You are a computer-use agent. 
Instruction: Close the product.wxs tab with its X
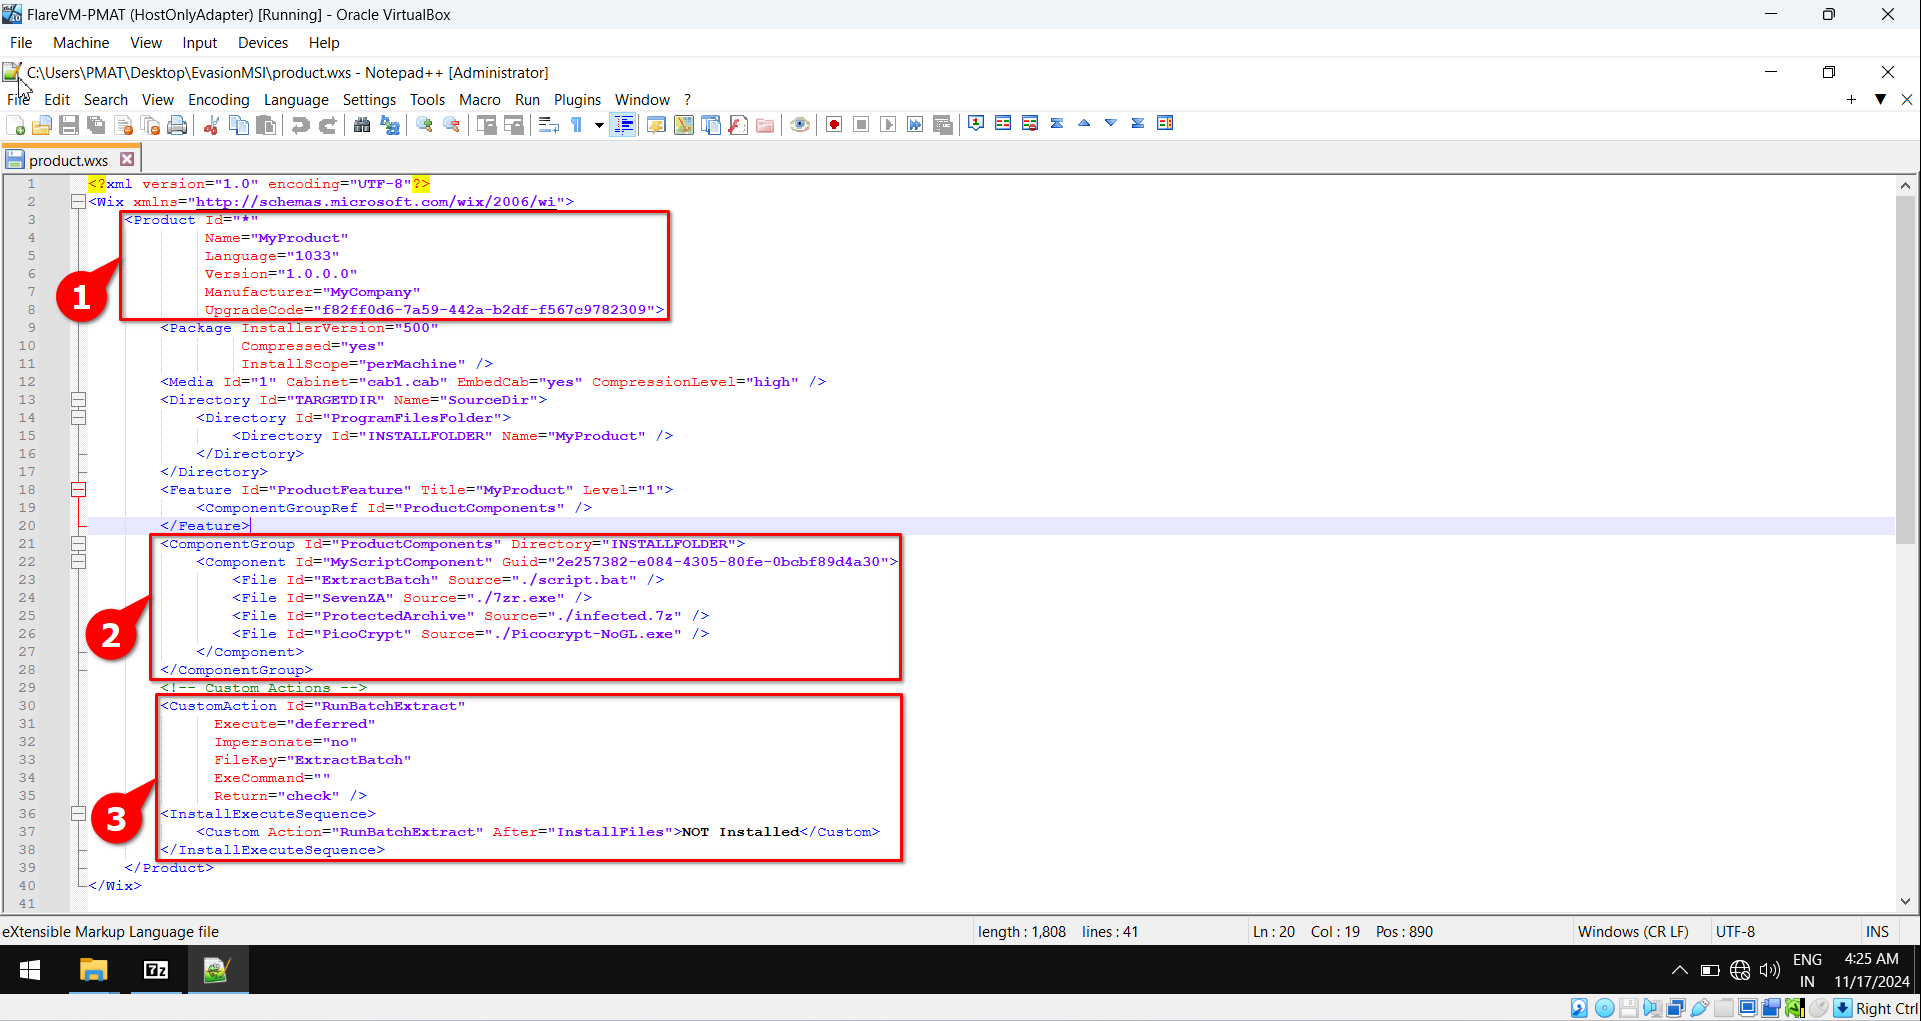127,159
